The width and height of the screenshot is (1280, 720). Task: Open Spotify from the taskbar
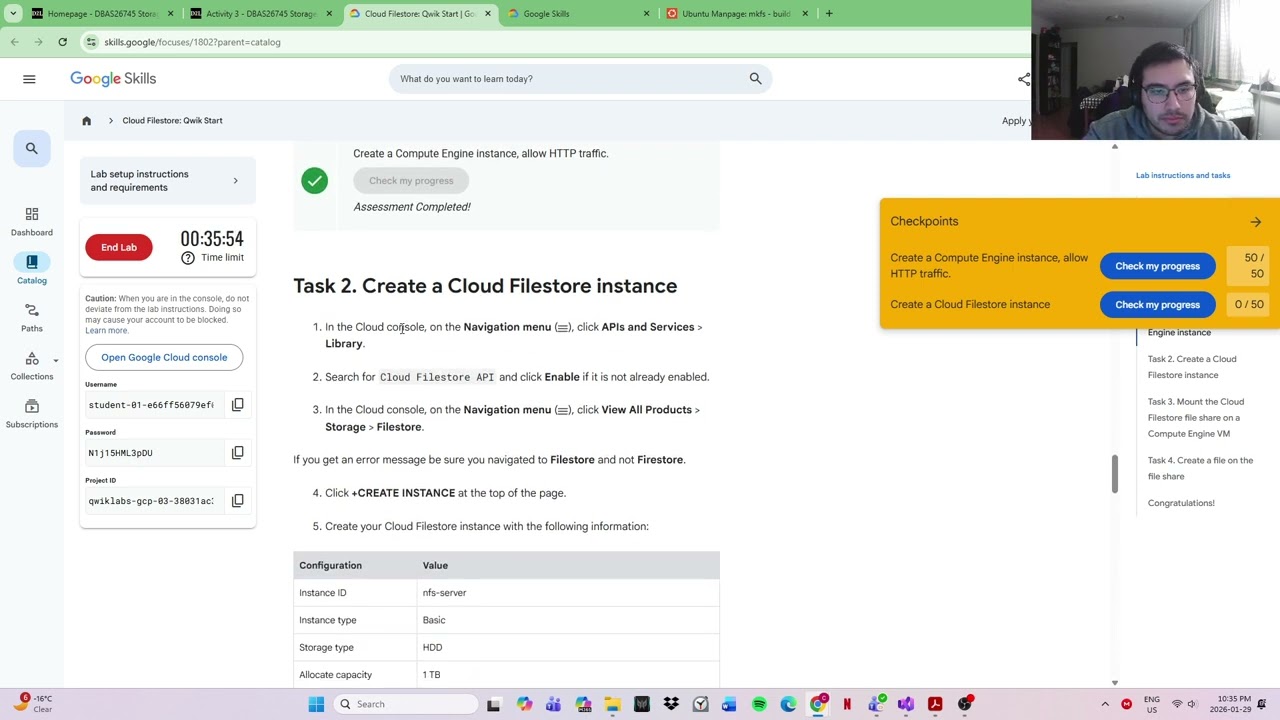coord(759,704)
